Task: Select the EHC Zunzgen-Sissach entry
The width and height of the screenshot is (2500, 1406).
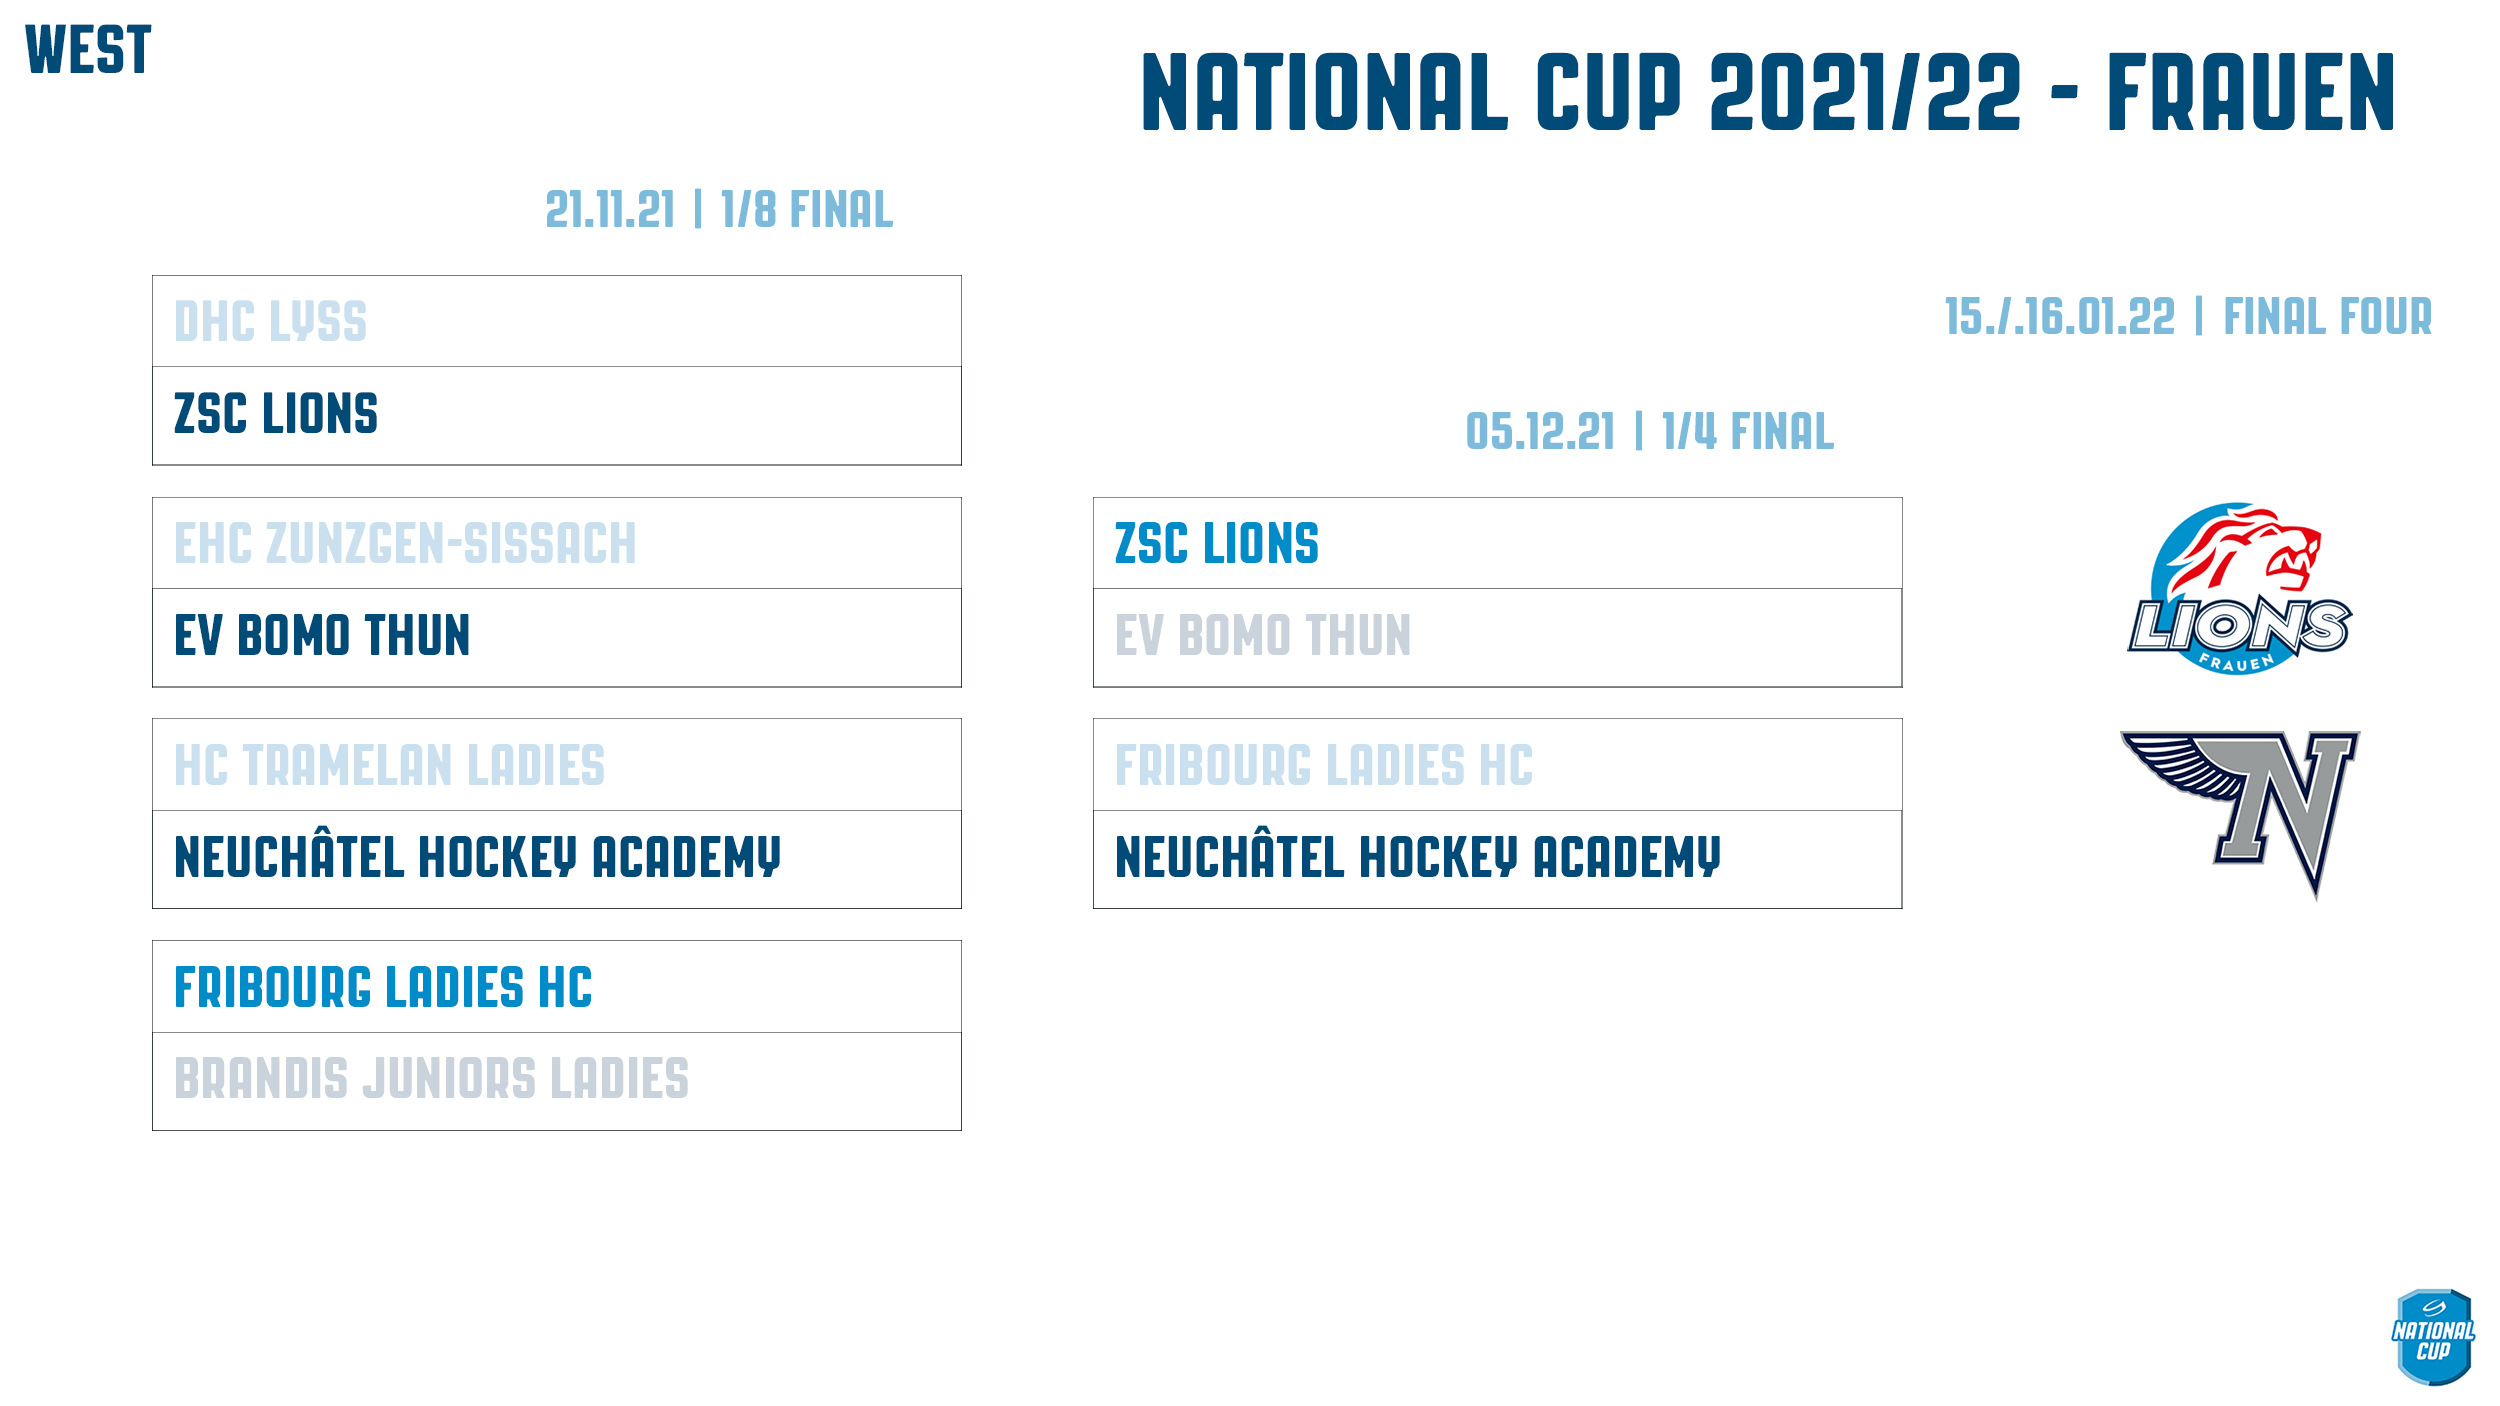Action: coord(405,544)
